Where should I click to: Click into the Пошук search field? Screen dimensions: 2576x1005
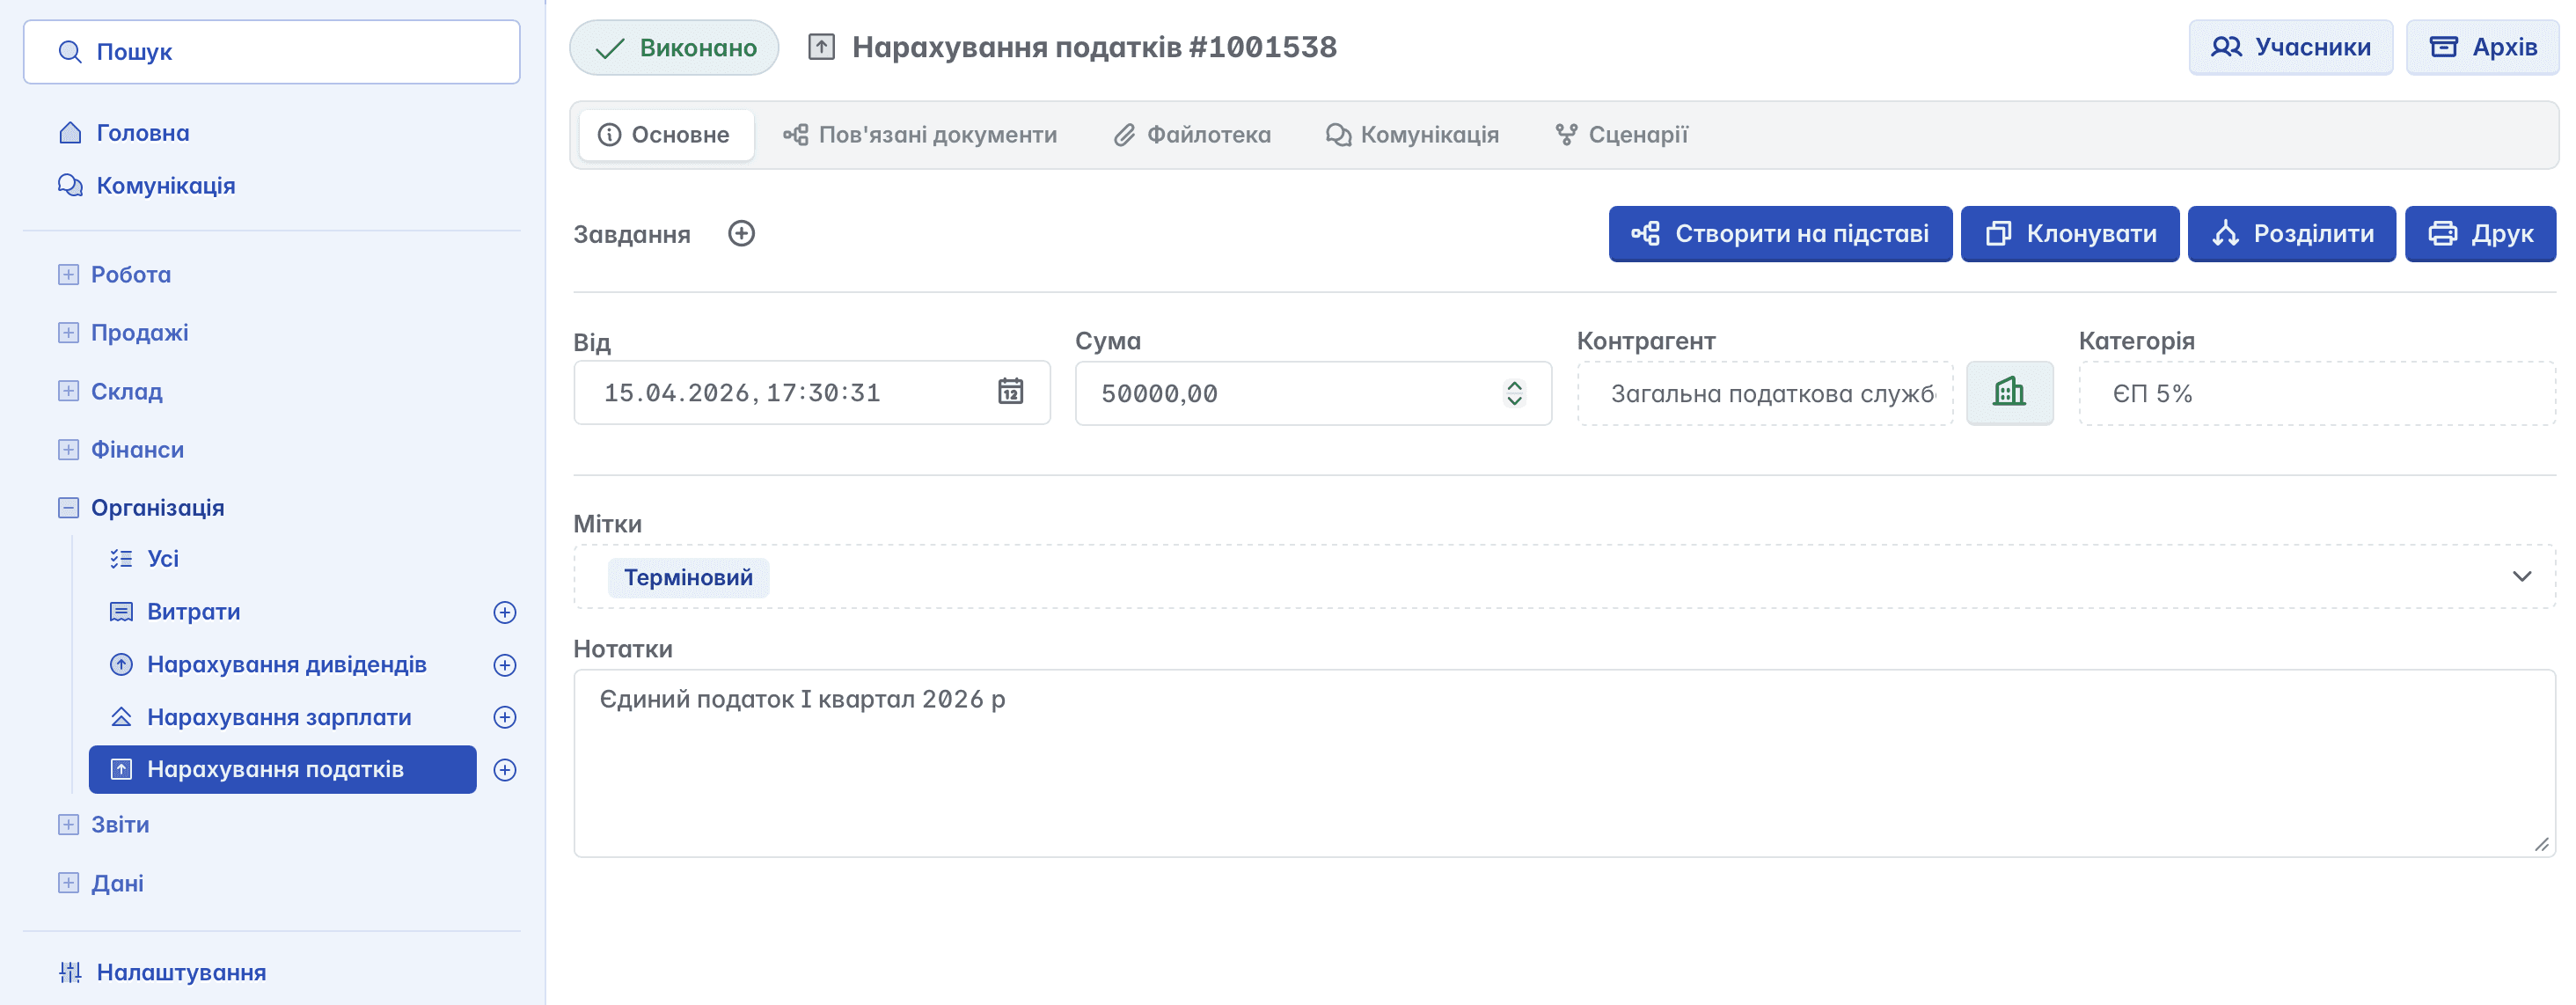pos(272,52)
